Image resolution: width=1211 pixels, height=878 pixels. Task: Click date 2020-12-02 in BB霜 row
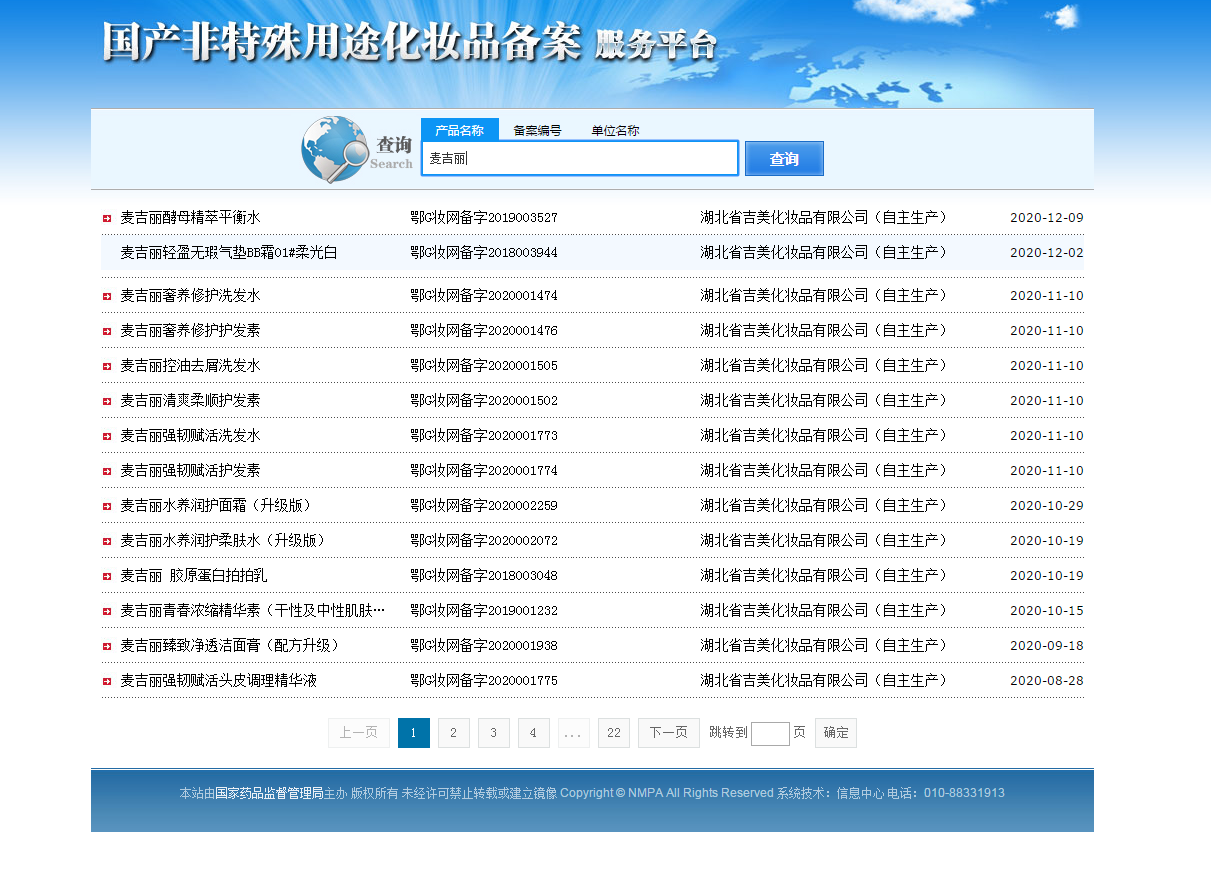coord(1046,252)
